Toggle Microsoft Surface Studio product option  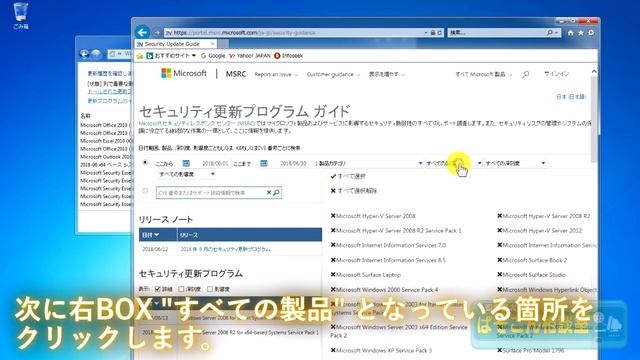531,275
